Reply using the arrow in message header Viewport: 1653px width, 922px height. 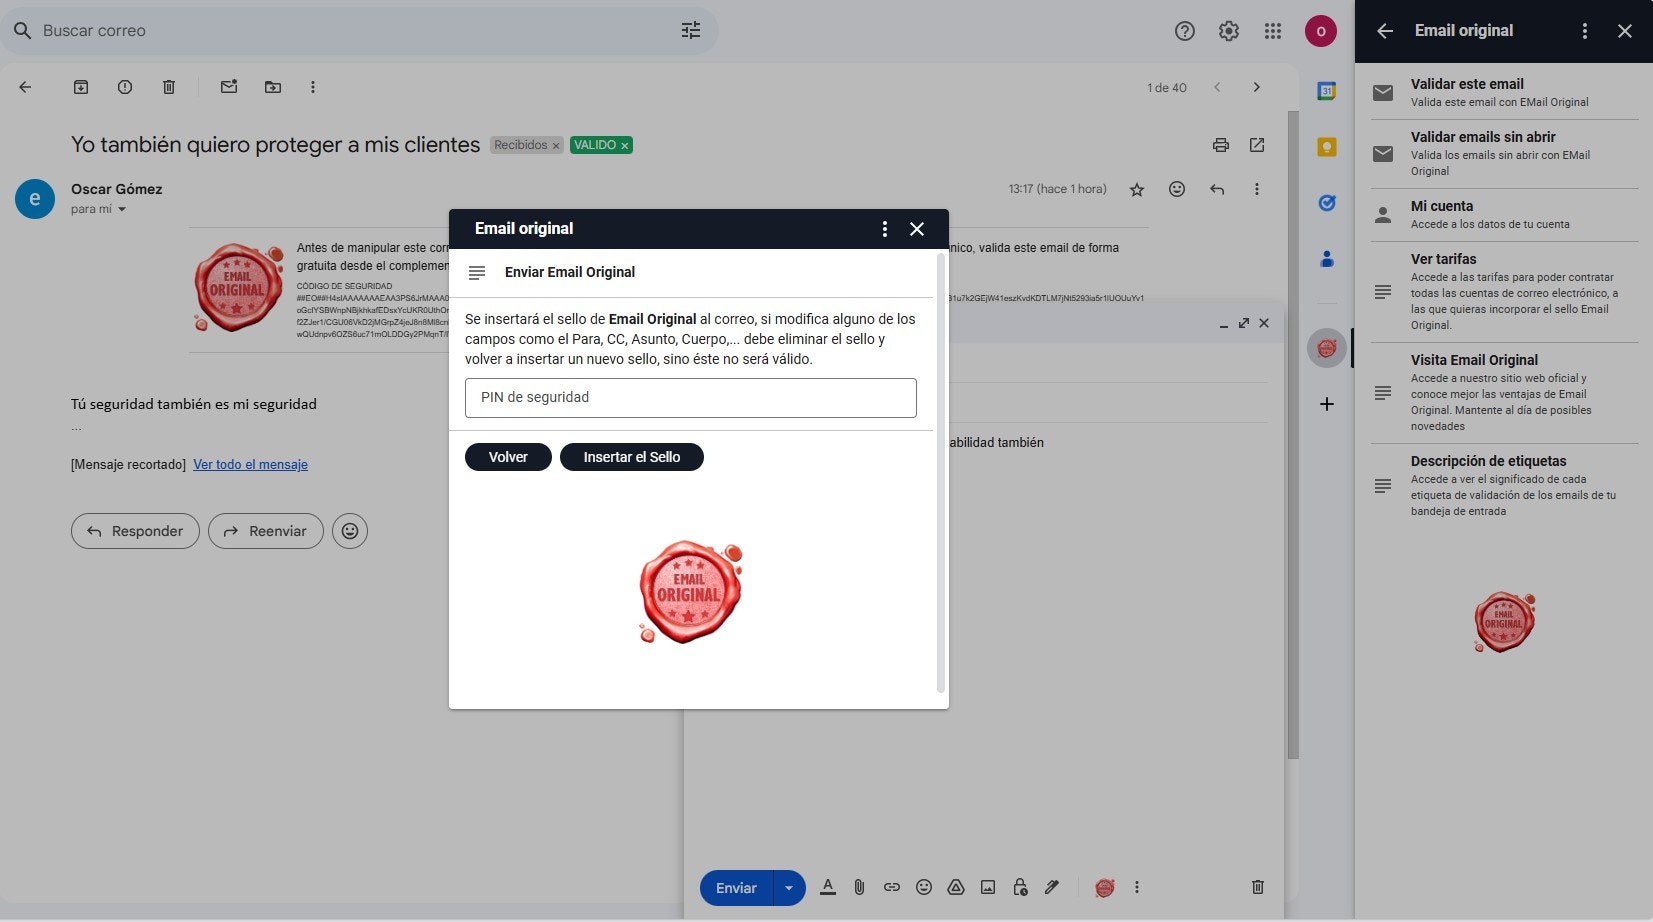1217,189
